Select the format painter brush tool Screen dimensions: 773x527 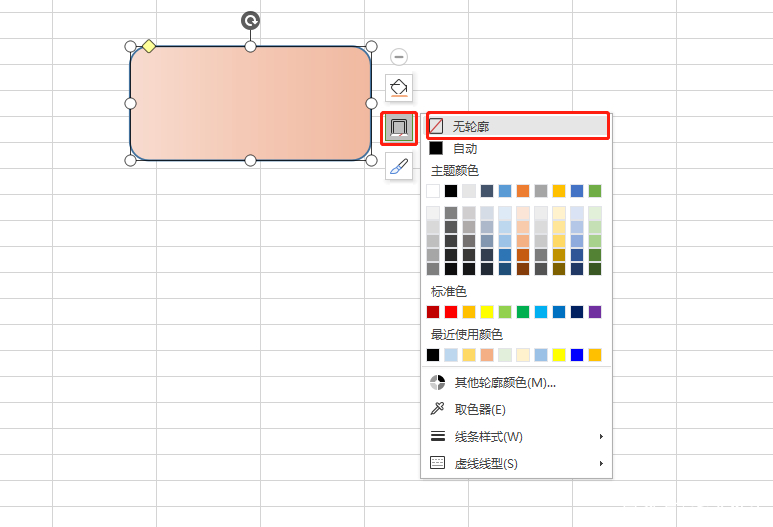click(x=399, y=166)
